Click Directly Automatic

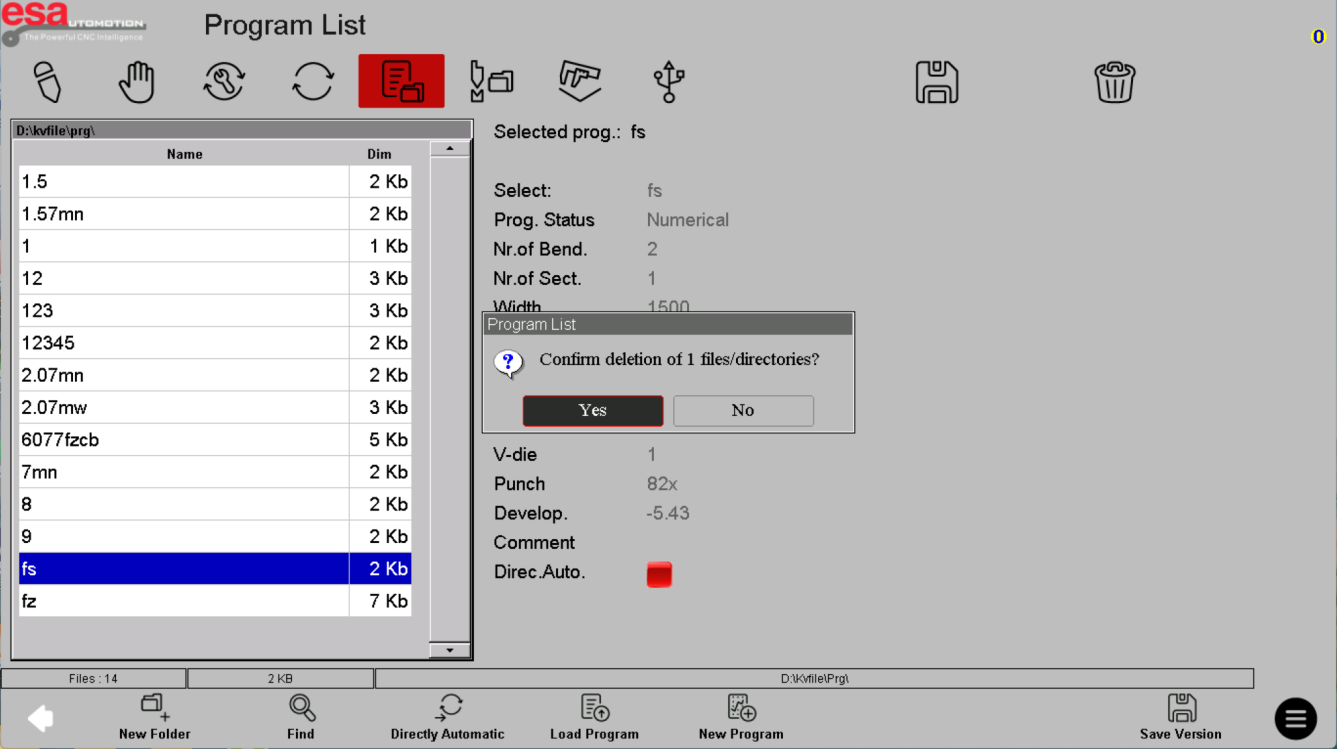tap(448, 718)
